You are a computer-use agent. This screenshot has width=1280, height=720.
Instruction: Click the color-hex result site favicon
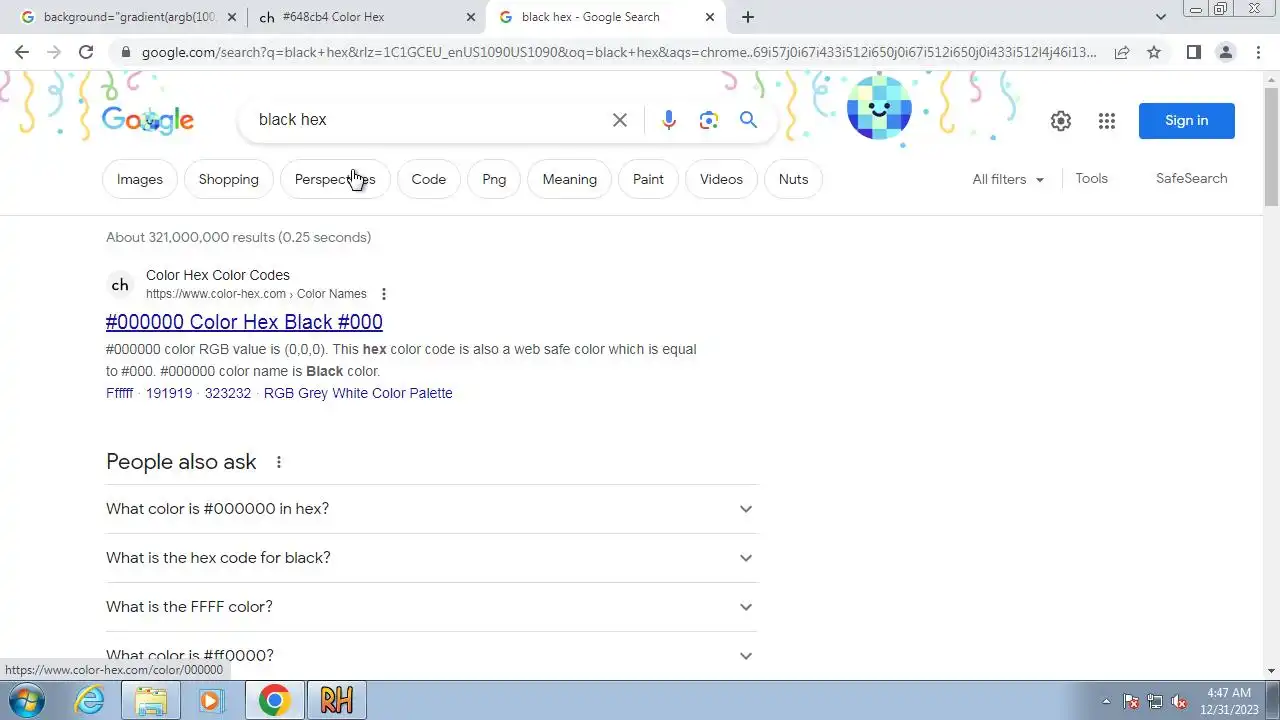click(120, 285)
